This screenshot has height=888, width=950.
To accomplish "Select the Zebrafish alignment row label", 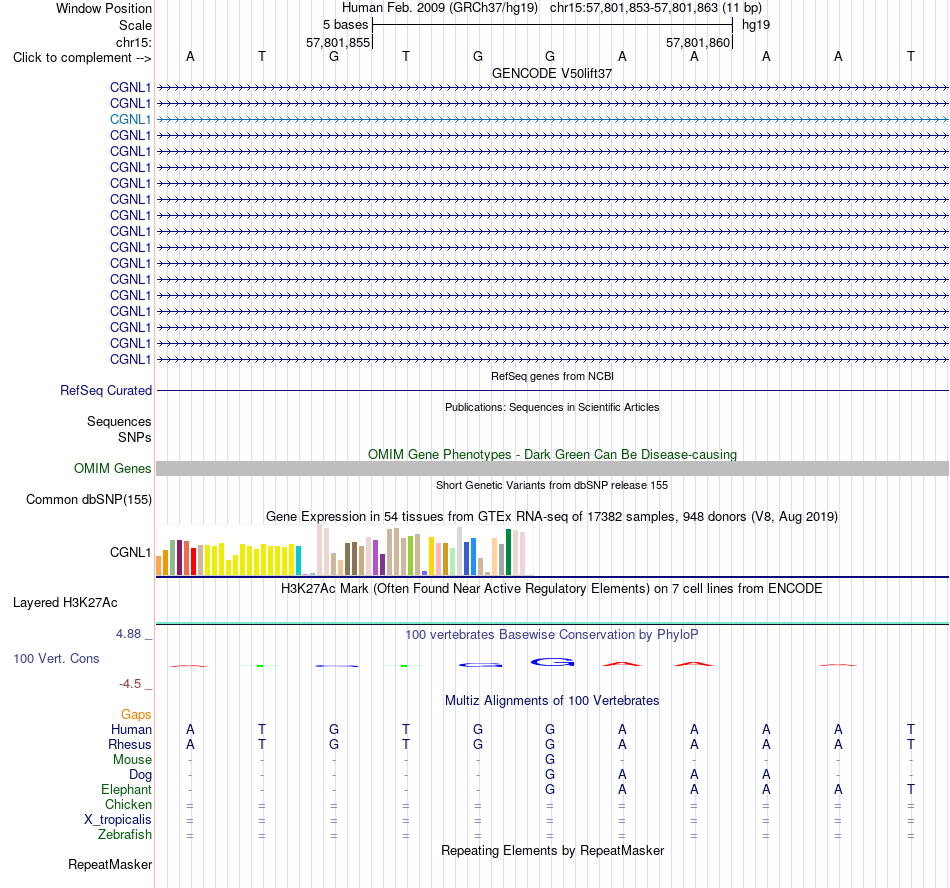I will point(125,835).
